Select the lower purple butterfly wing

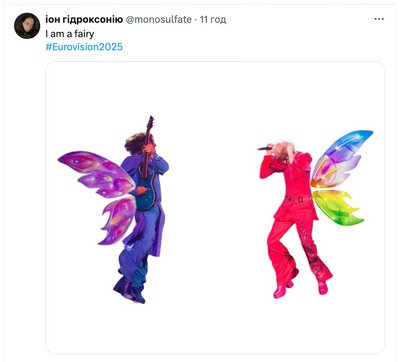117,220
